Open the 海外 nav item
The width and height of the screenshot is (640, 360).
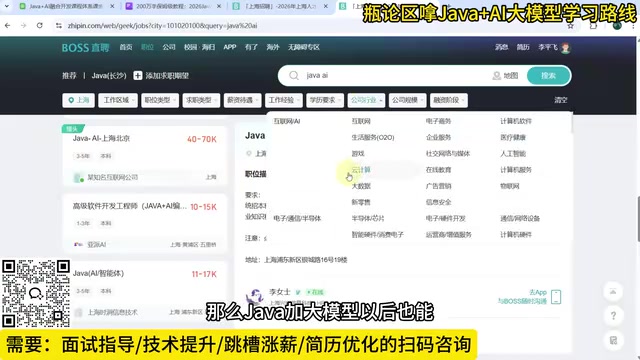pos(273,47)
